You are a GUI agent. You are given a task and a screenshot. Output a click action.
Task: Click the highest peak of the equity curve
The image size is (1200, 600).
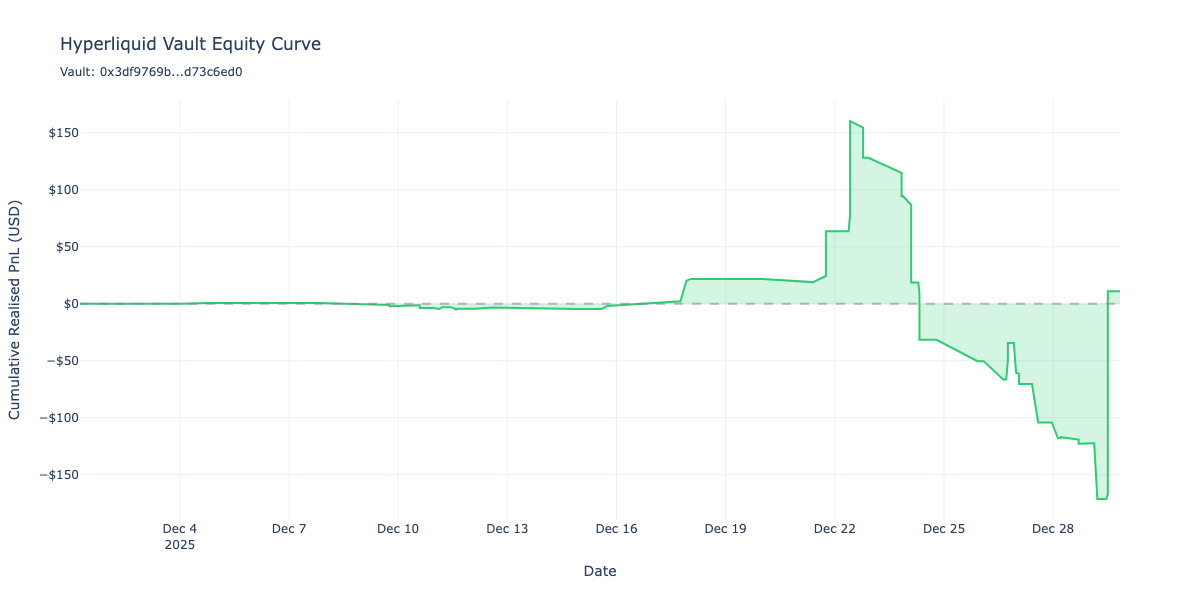[x=850, y=121]
